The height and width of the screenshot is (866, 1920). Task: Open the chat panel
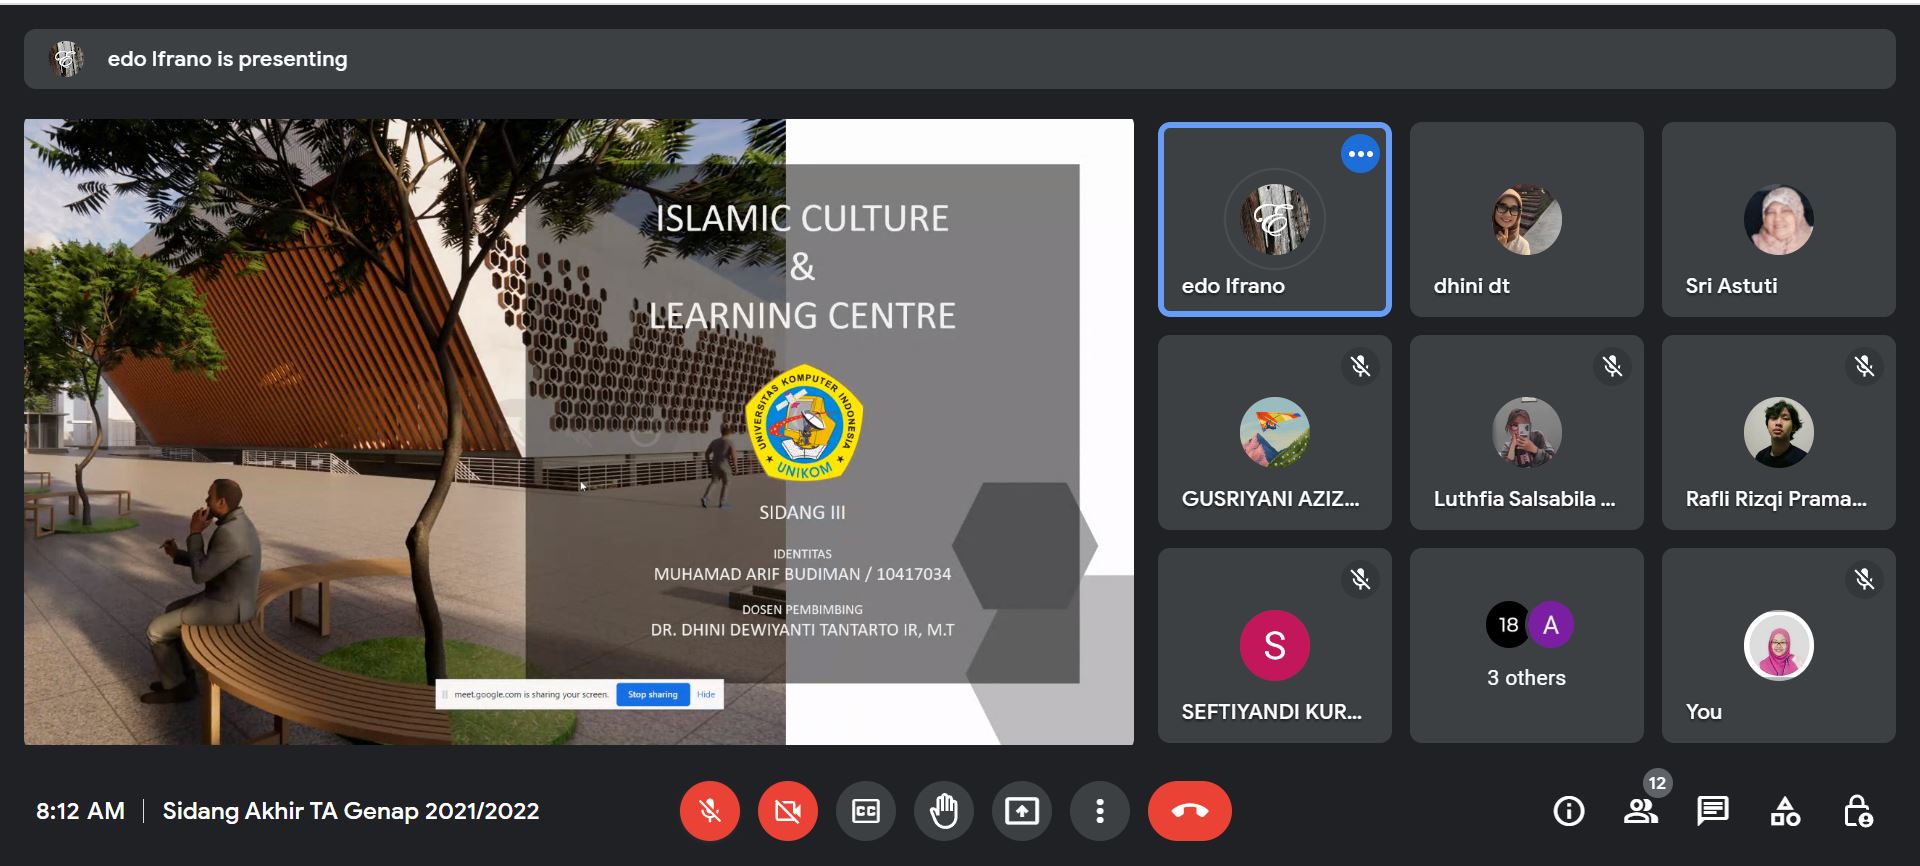pyautogui.click(x=1712, y=811)
